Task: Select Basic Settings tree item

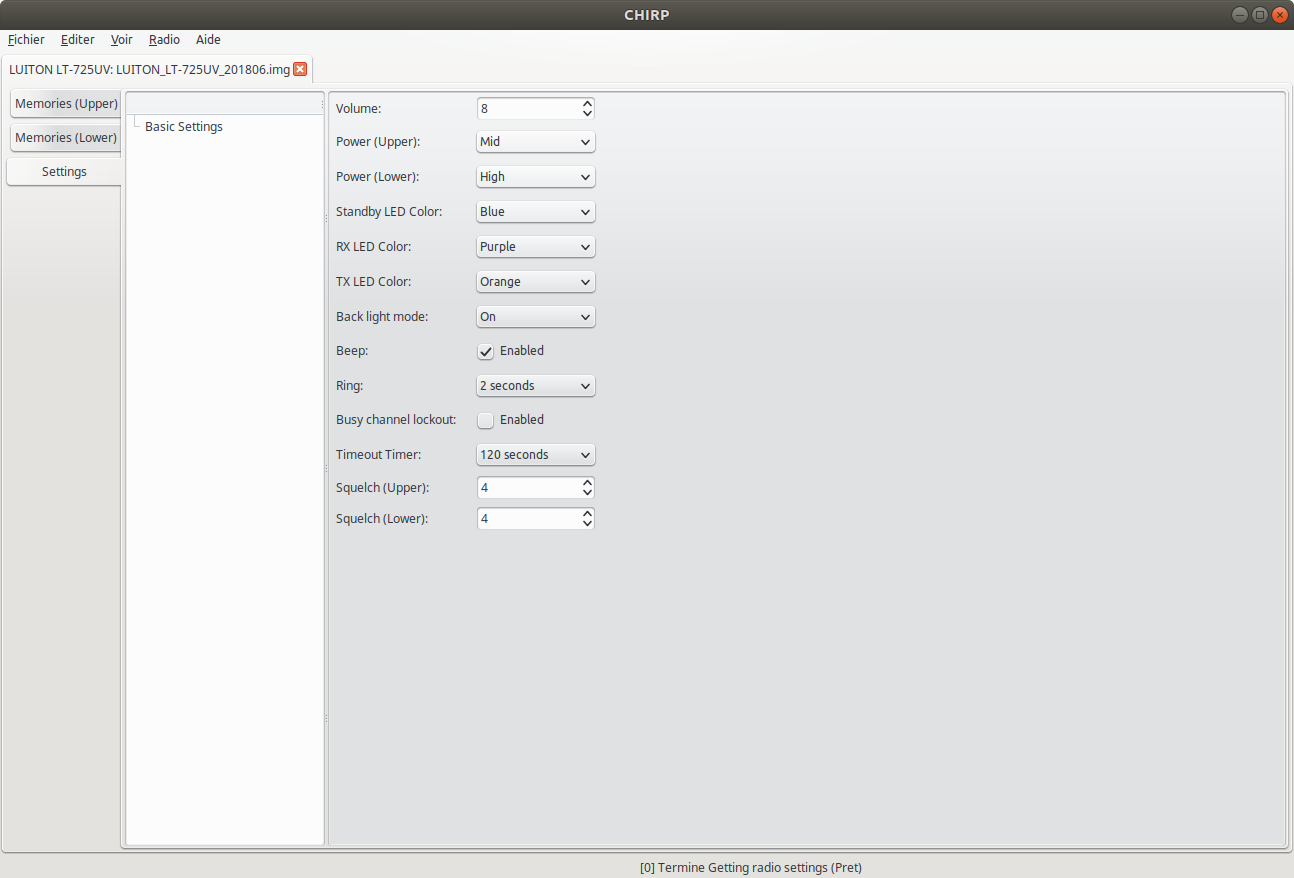Action: pos(184,127)
